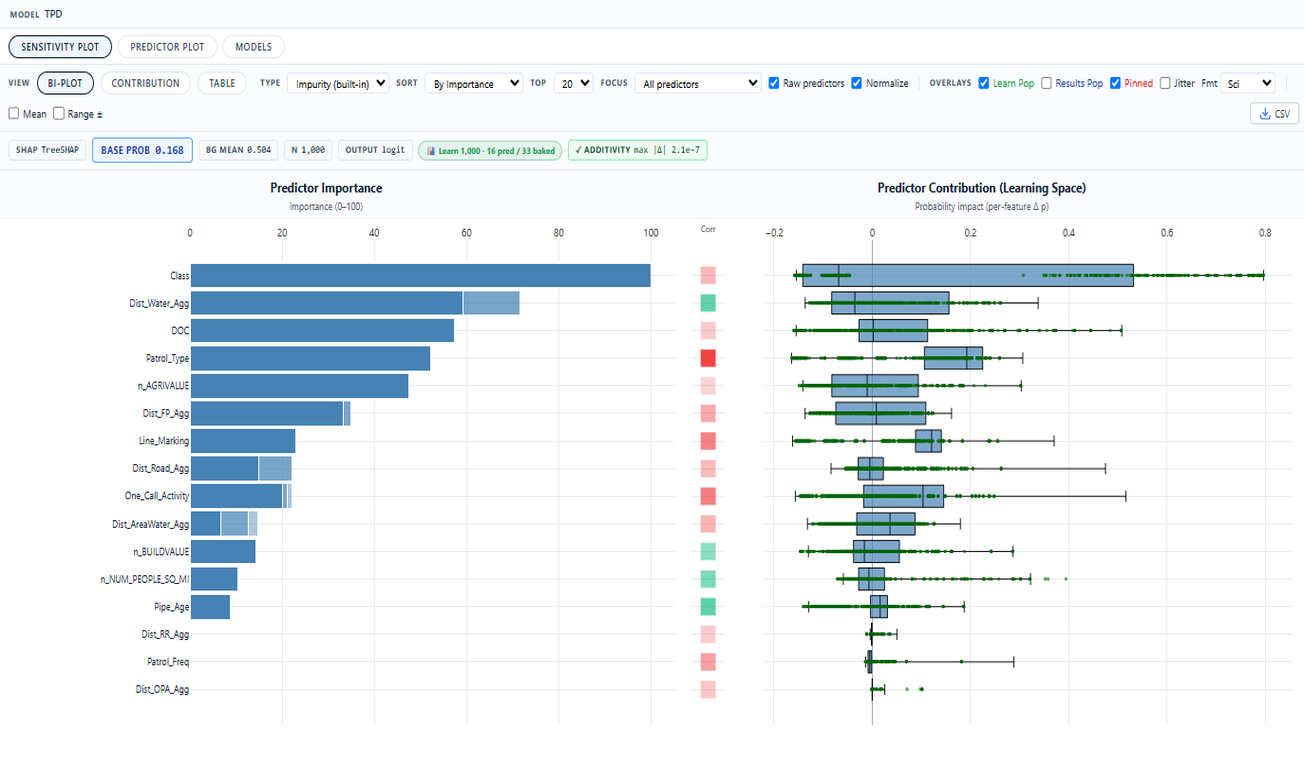1304x772 pixels.
Task: Click the Corr column header
Action: [708, 229]
